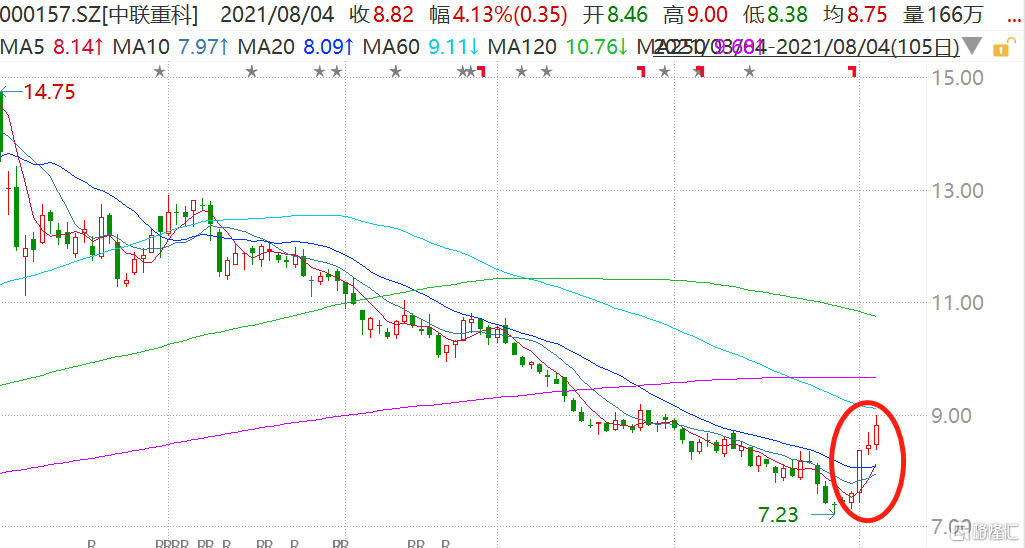Click the change value 幅4.13%(0.35)
The height and width of the screenshot is (548, 1025).
click(499, 14)
